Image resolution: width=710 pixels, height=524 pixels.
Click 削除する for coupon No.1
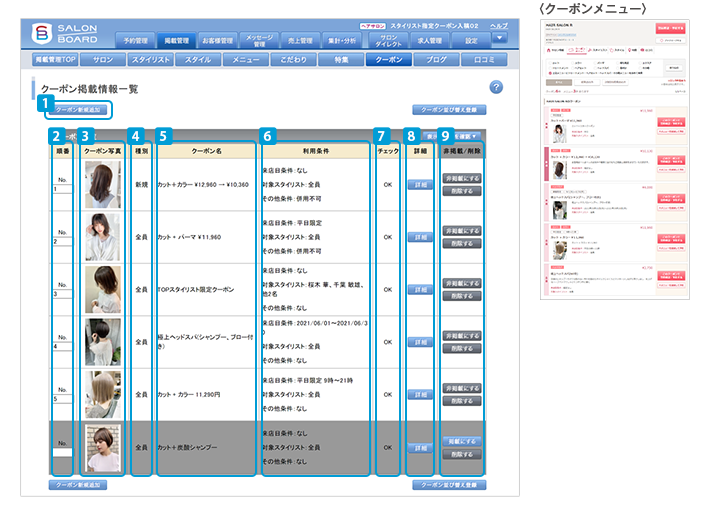coord(462,191)
